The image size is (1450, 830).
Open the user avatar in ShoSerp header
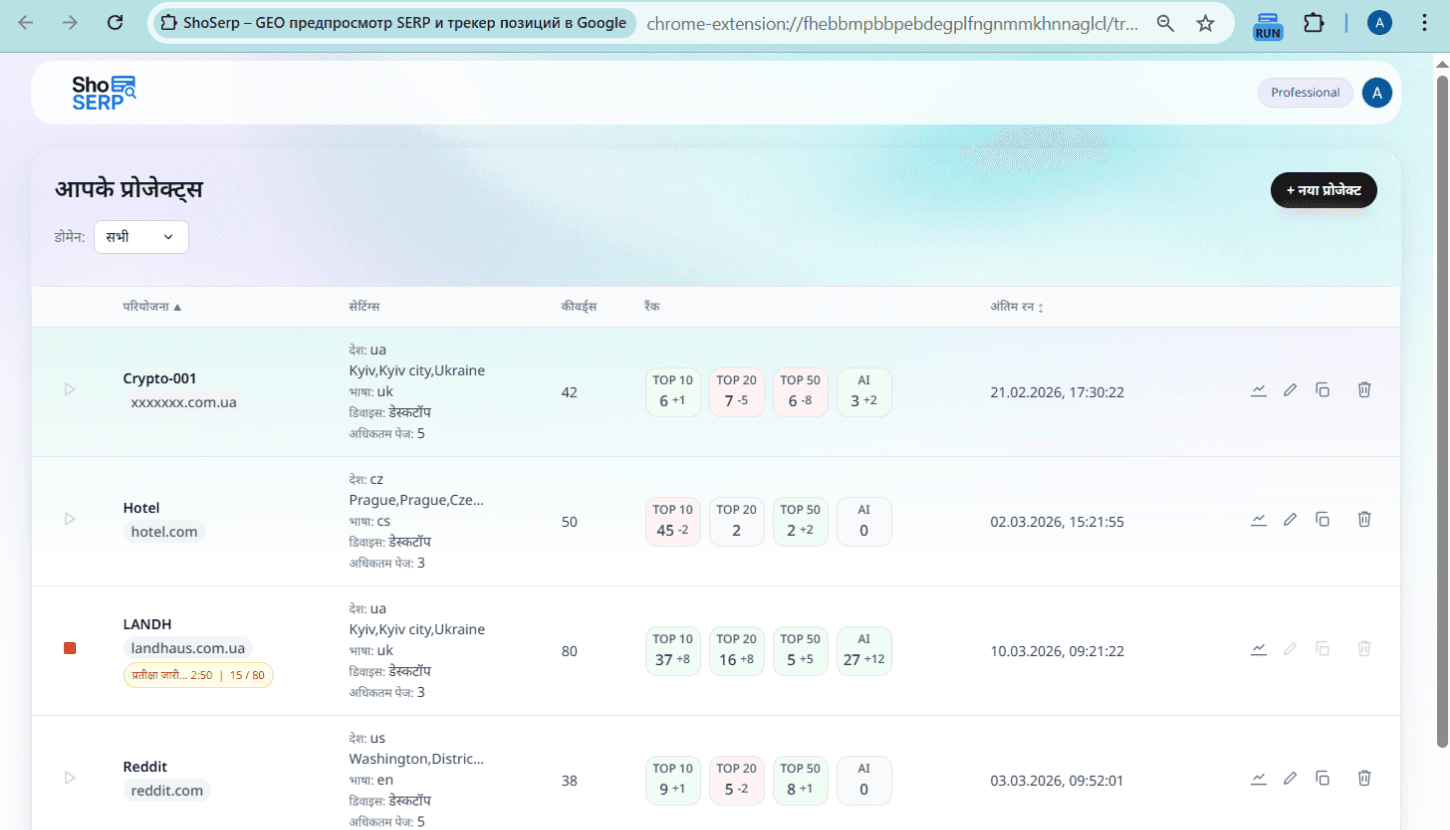[x=1377, y=93]
